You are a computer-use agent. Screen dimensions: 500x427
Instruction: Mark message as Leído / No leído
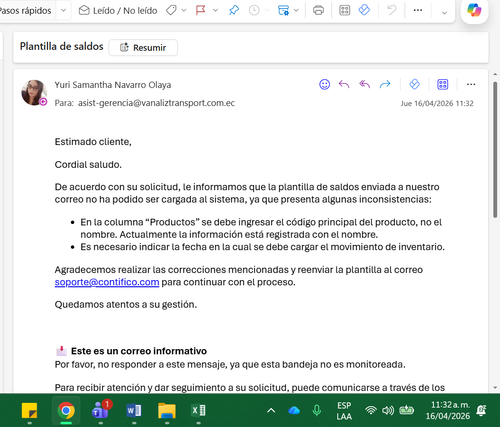pyautogui.click(x=118, y=11)
